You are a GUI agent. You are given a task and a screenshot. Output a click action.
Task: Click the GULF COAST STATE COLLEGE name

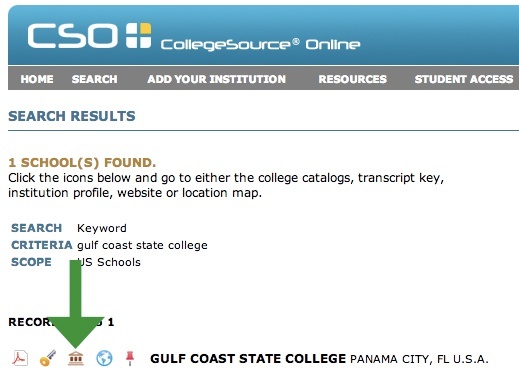248,359
